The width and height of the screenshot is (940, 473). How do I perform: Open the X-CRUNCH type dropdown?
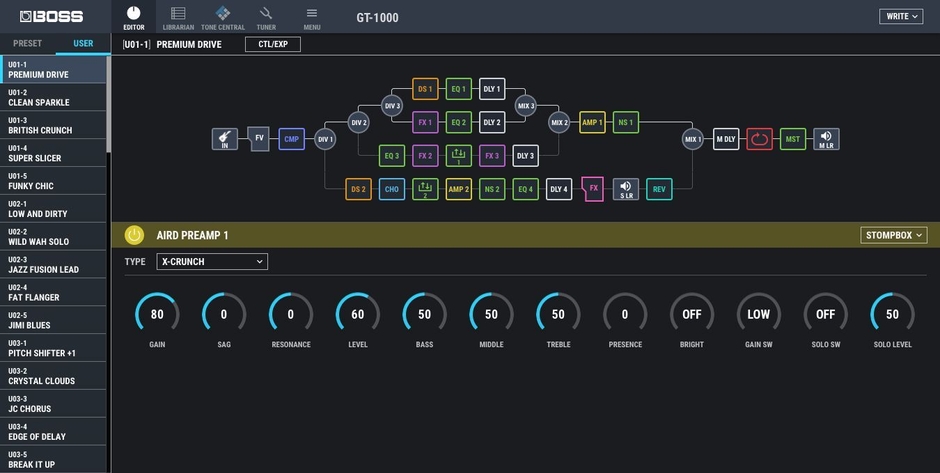pos(211,261)
